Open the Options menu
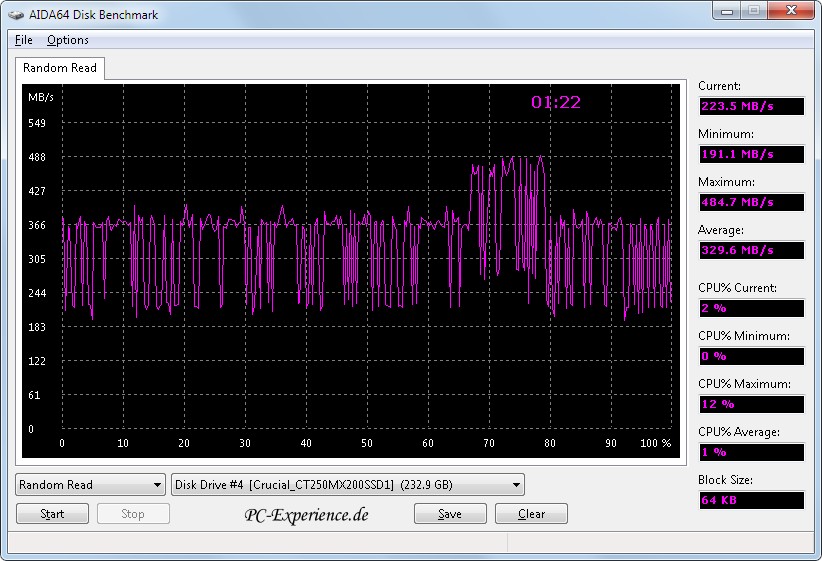Viewport: 822px width, 561px height. click(68, 40)
